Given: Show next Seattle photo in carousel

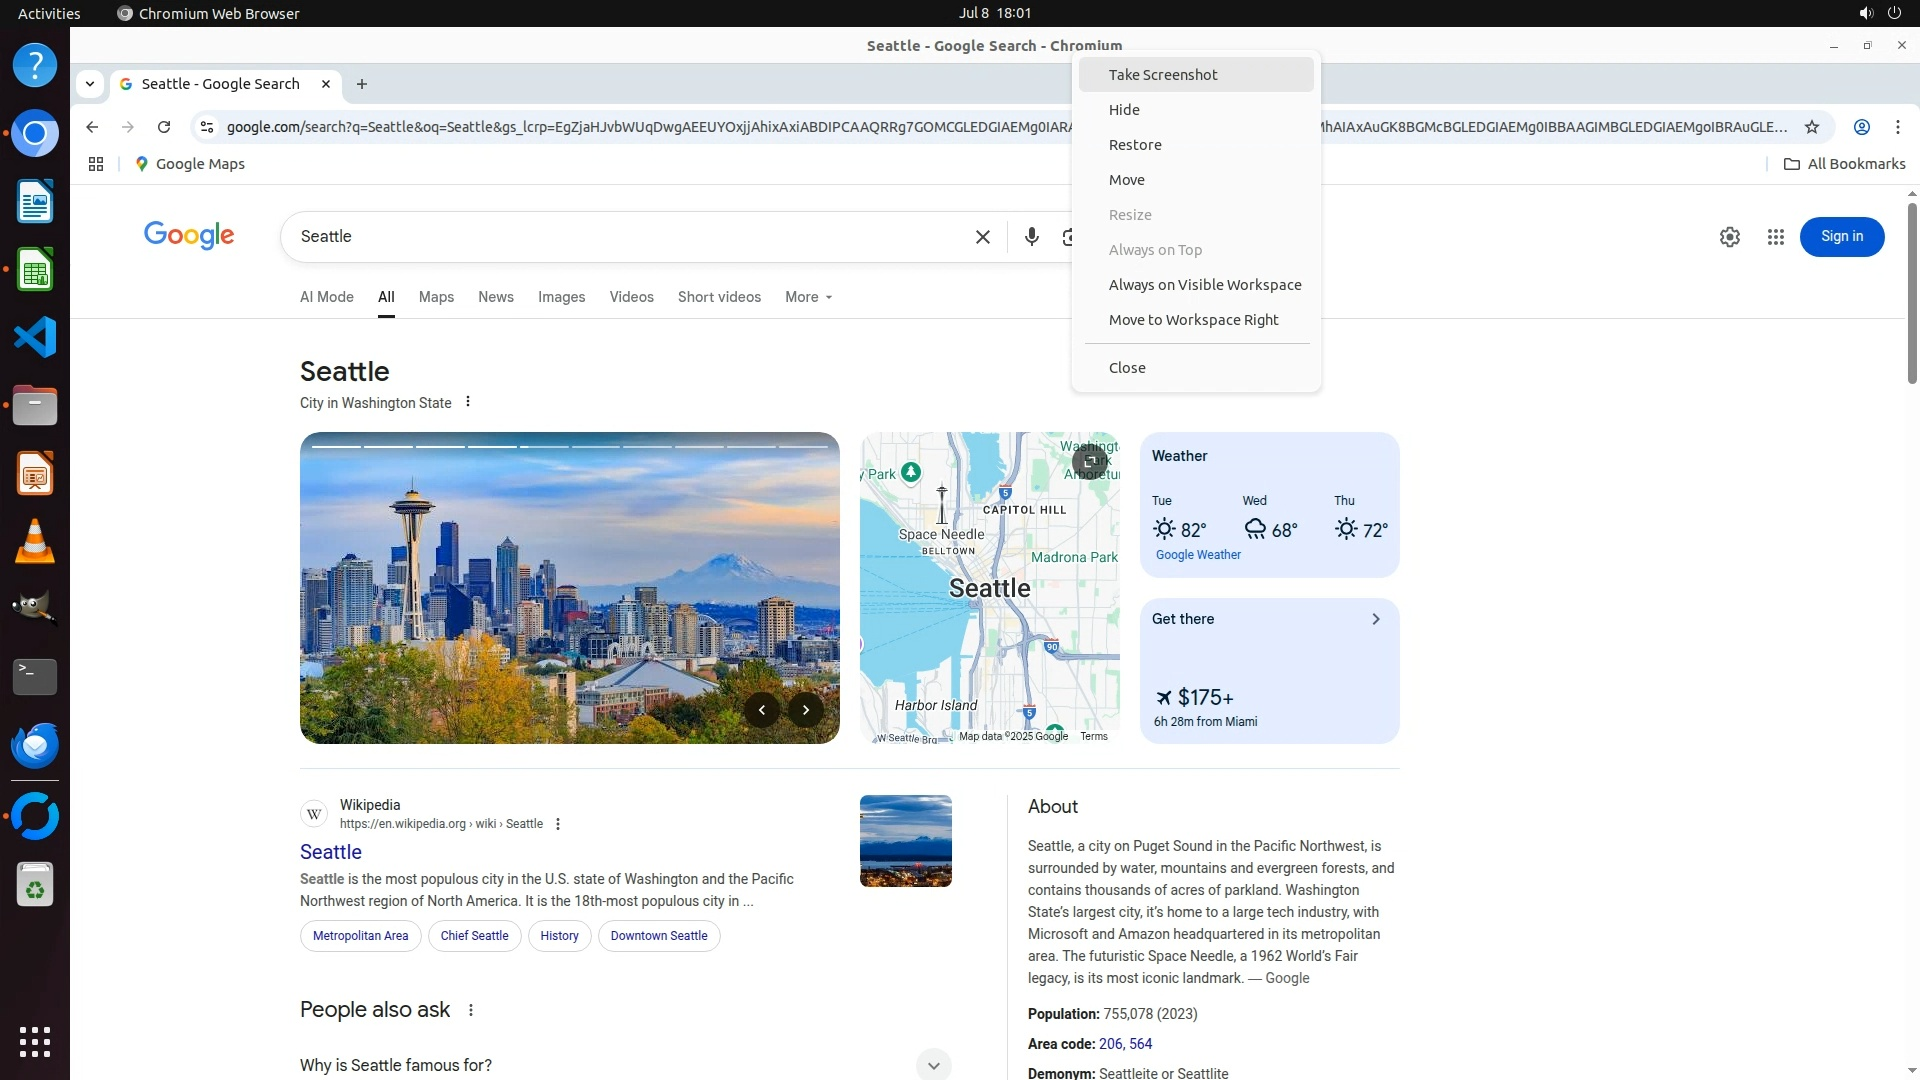Looking at the screenshot, I should pos(806,710).
